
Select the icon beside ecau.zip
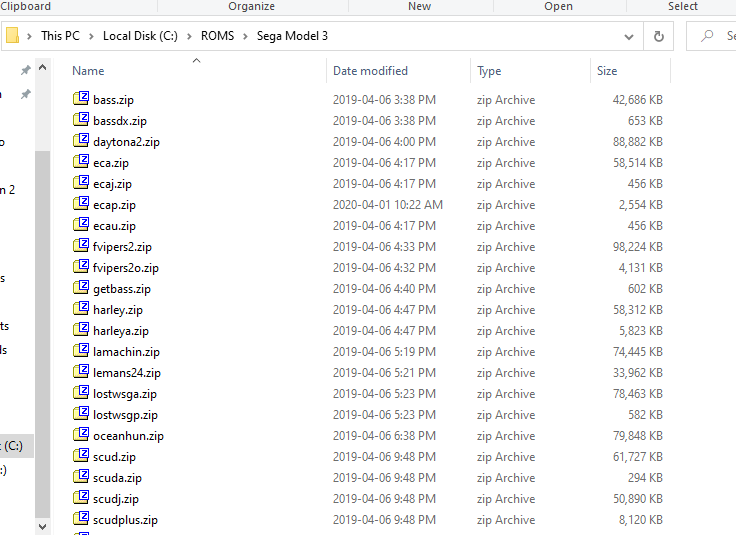[x=81, y=225]
